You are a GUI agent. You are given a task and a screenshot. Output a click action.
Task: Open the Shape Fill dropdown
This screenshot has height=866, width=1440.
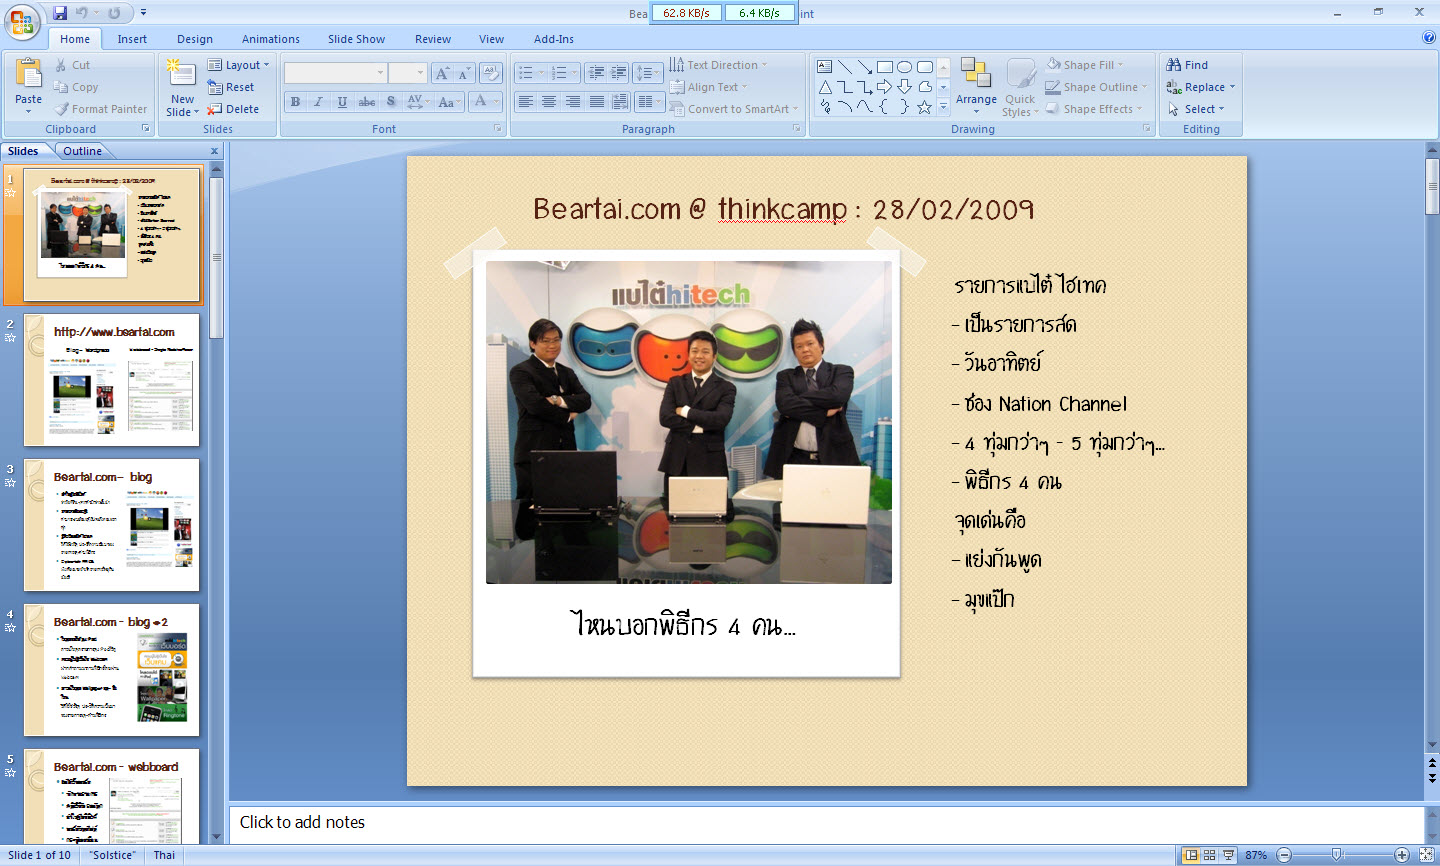pos(1087,65)
